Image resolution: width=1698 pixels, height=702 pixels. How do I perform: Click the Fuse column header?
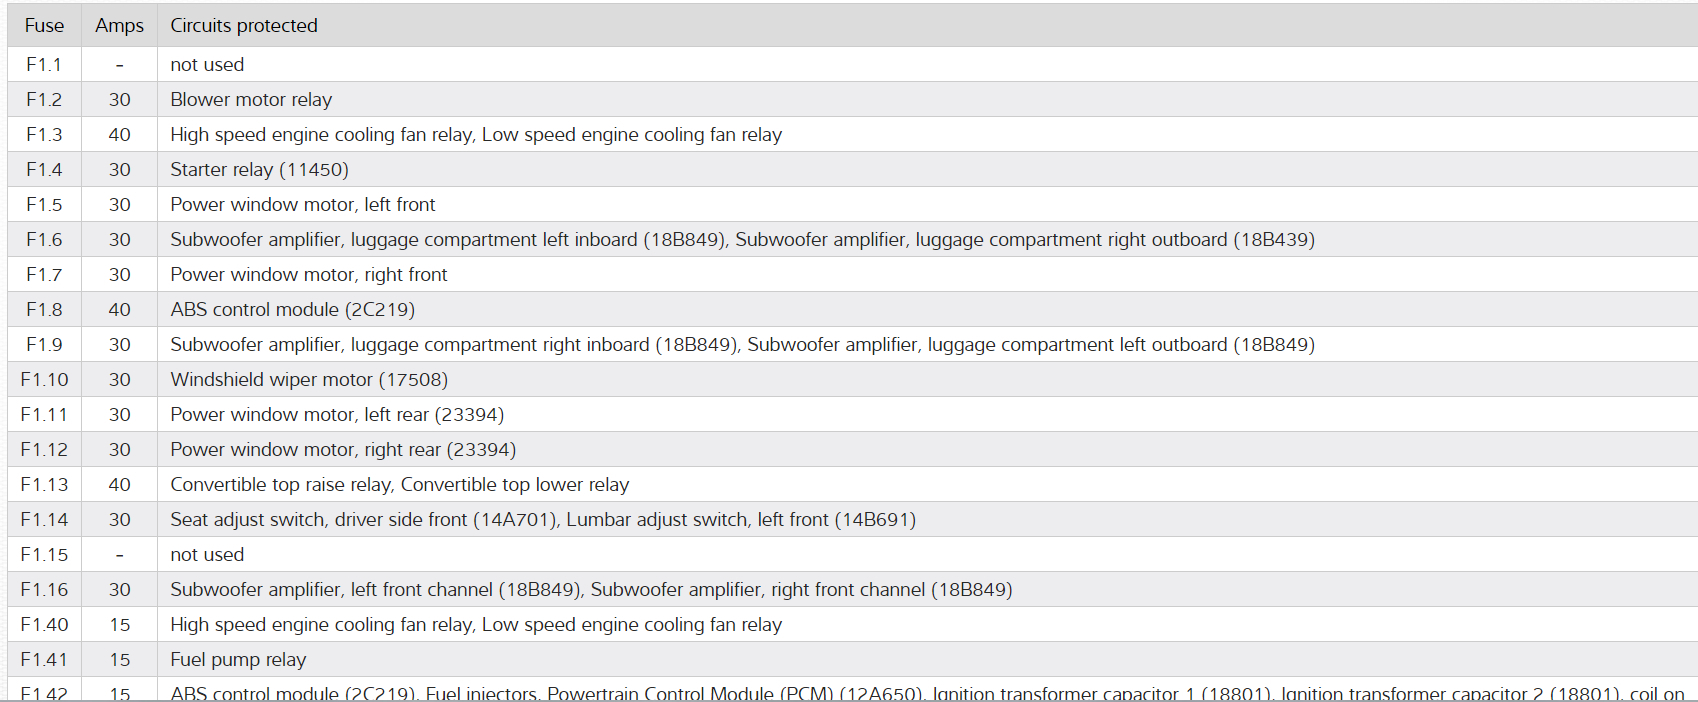click(x=44, y=26)
